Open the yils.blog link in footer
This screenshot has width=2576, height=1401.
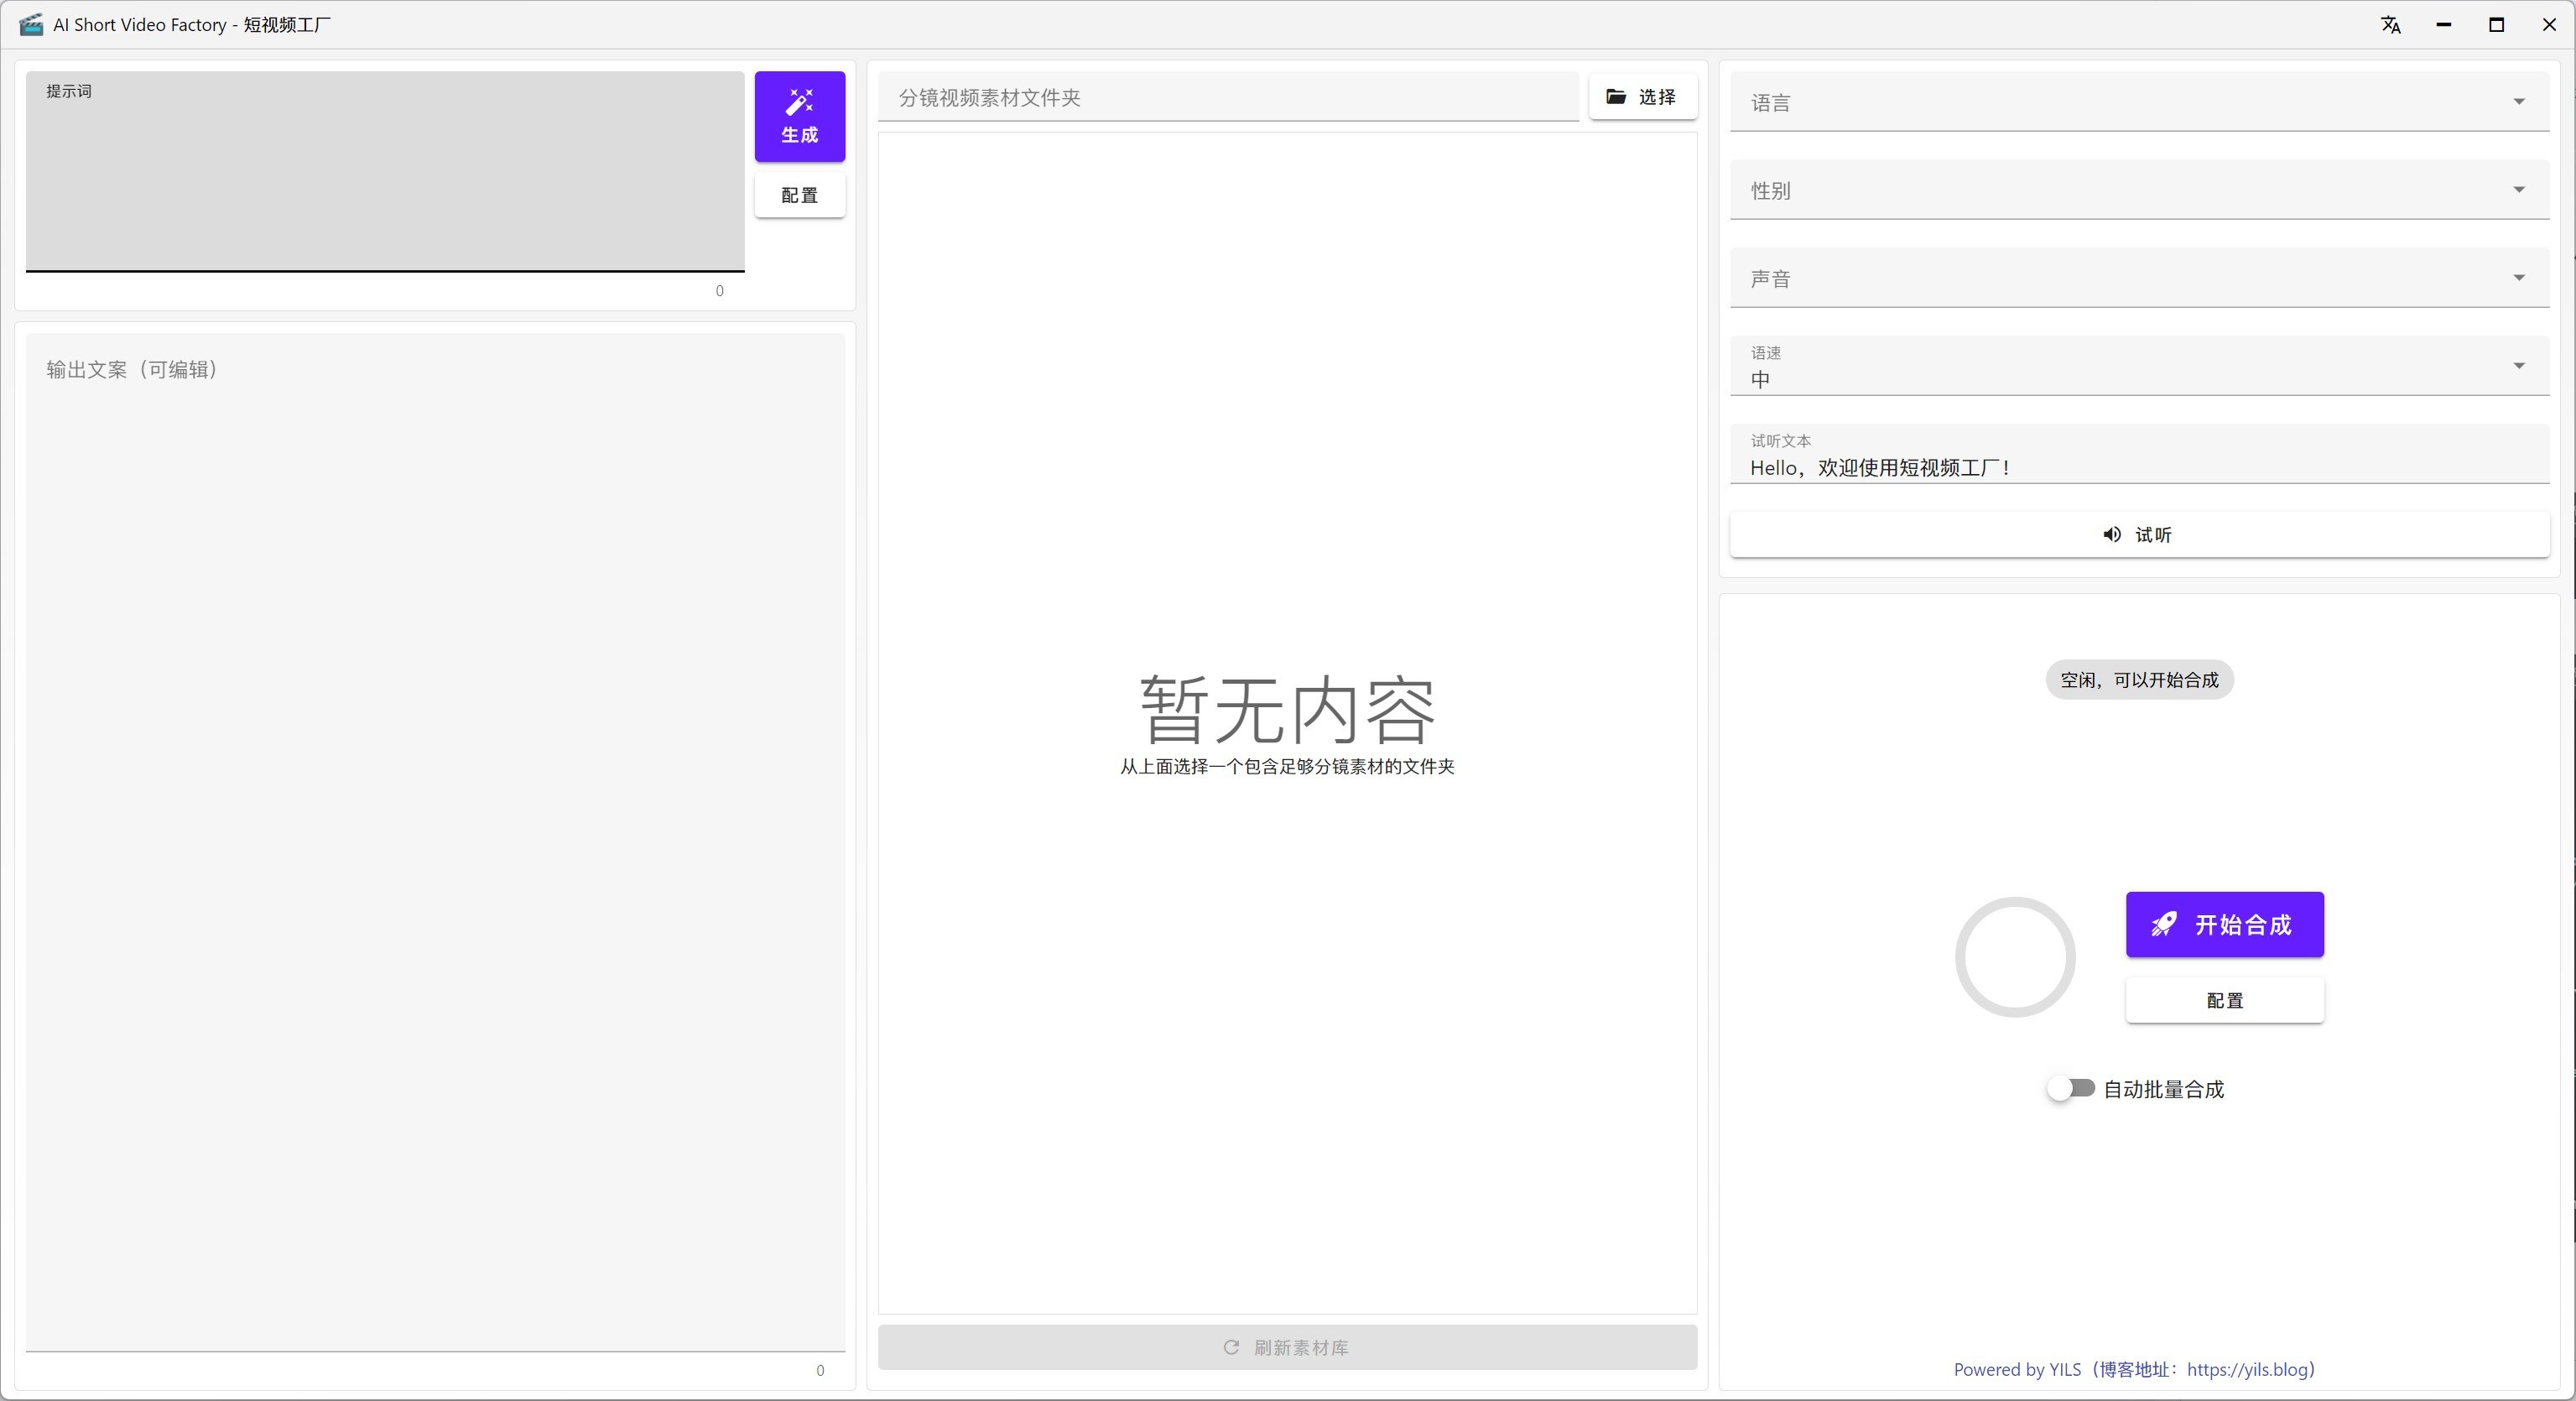point(2246,1369)
